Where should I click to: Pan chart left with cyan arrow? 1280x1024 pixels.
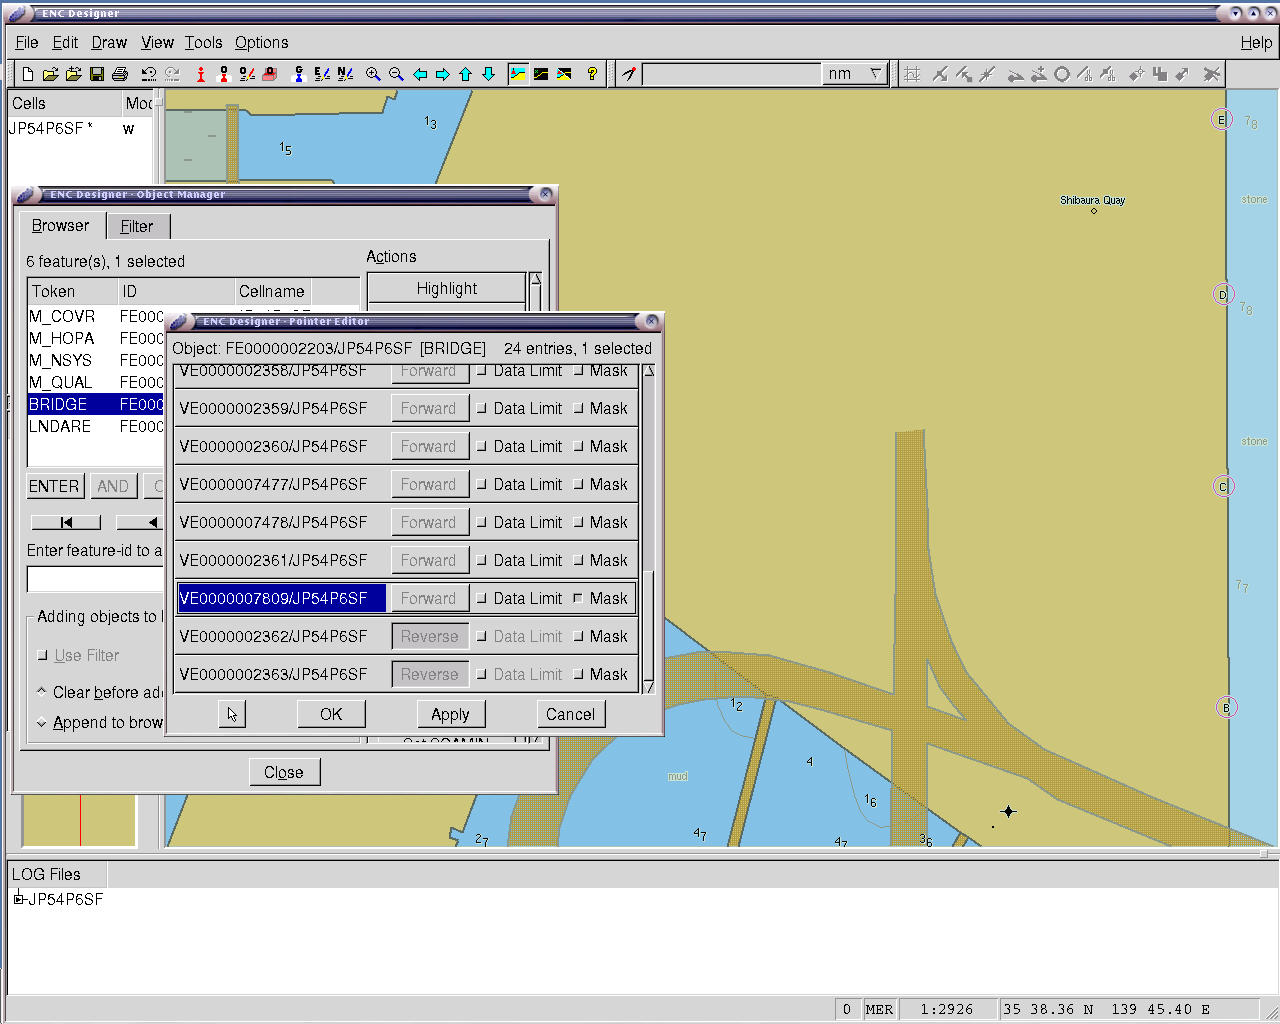pyautogui.click(x=420, y=74)
